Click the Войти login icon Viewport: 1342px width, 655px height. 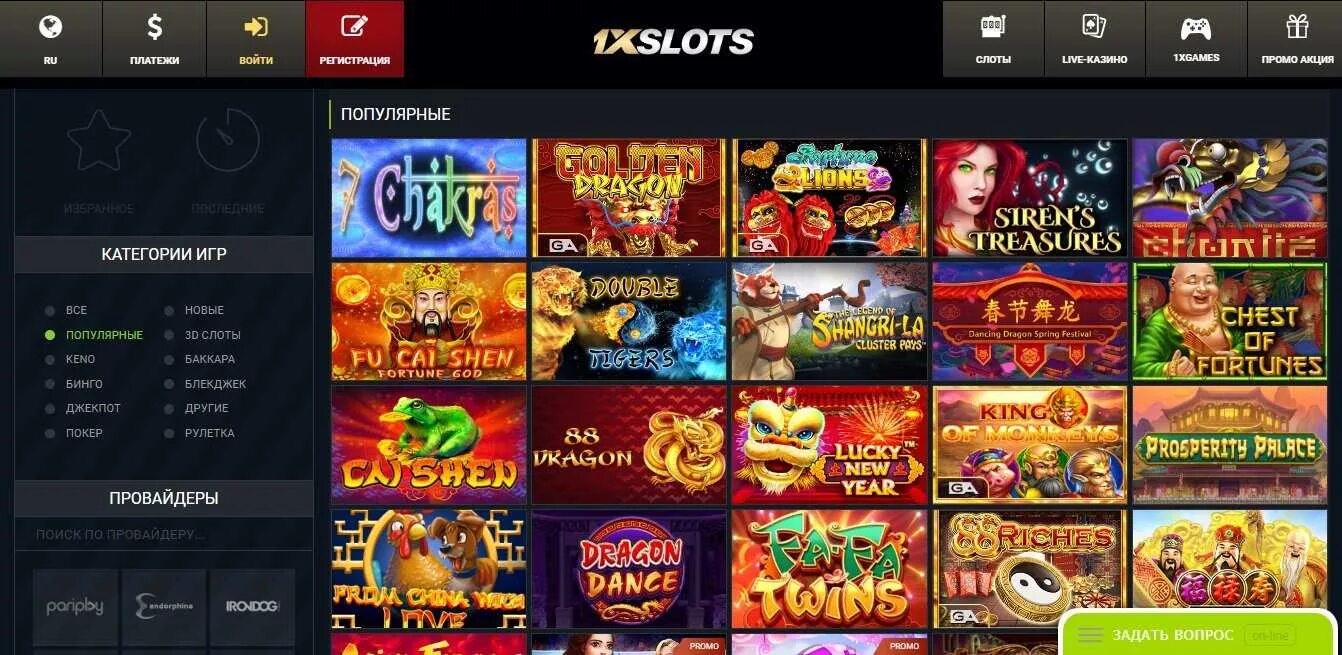coord(256,27)
